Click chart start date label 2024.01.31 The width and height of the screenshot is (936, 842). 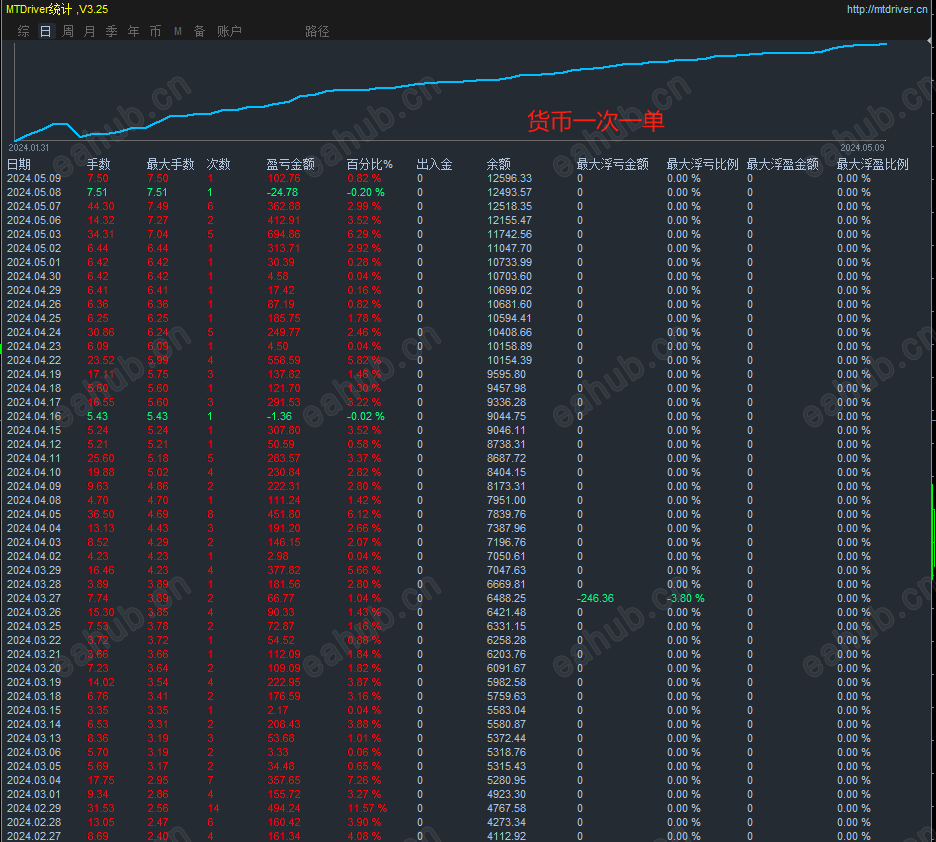tap(29, 147)
